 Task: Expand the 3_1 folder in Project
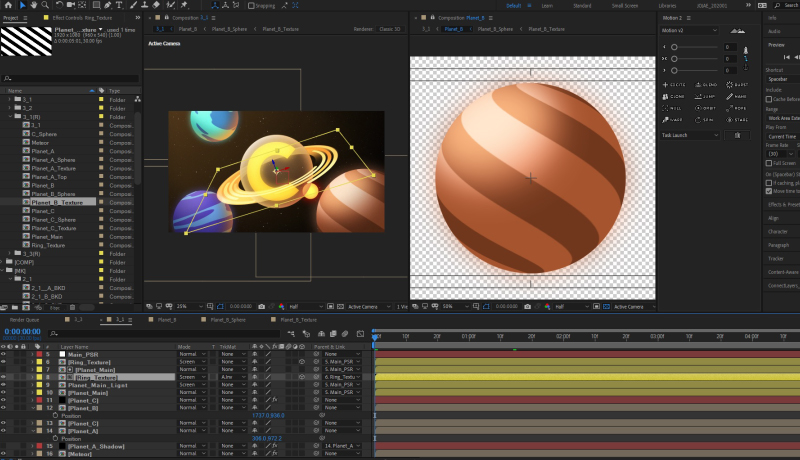point(10,99)
